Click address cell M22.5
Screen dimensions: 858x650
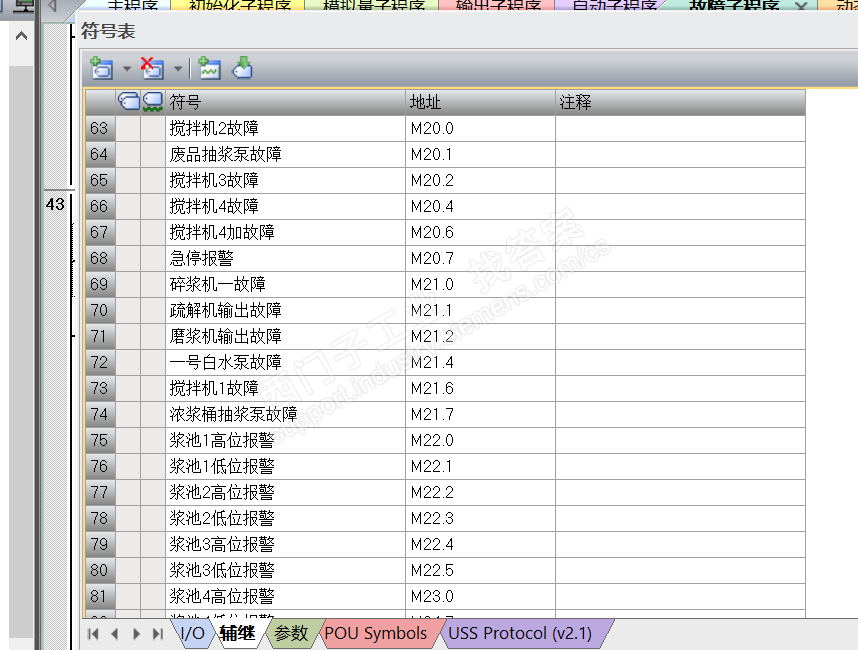pyautogui.click(x=480, y=570)
